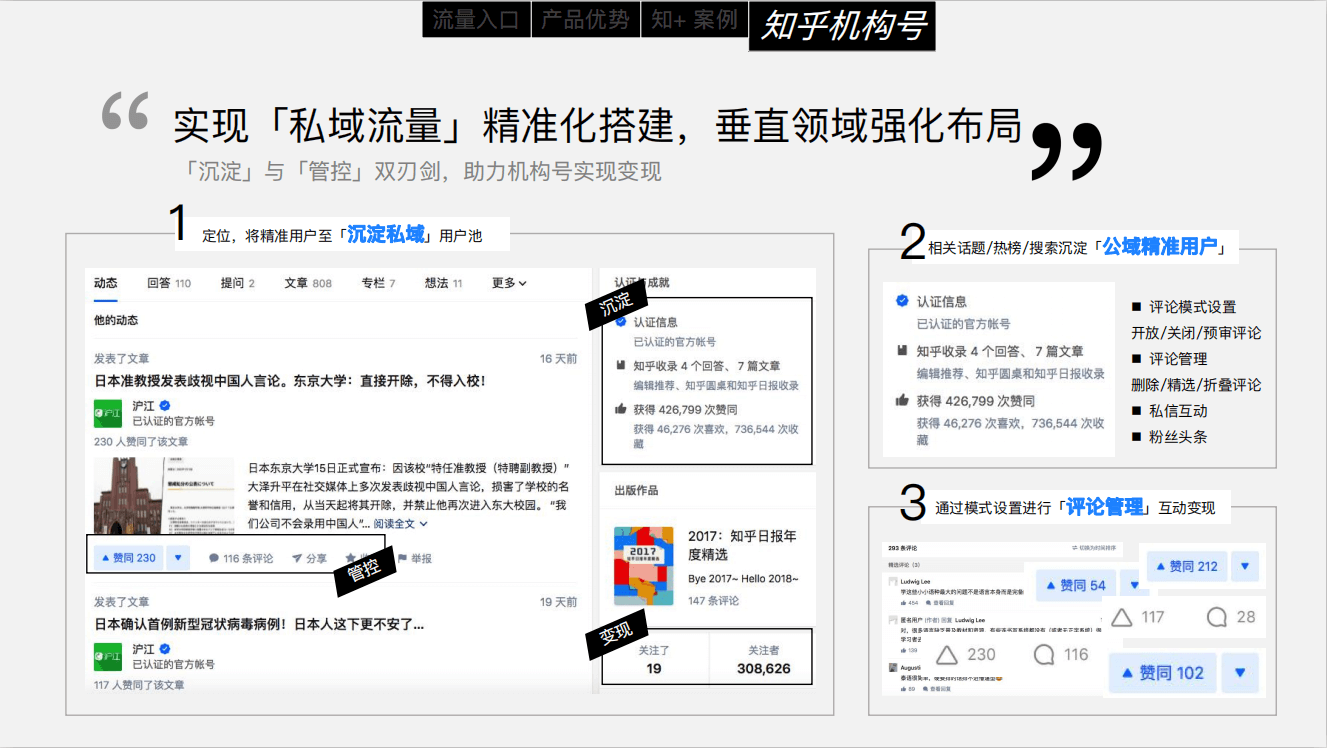The image size is (1327, 748).
Task: Expand the 更多 dropdown in profile tabs
Action: pos(509,283)
